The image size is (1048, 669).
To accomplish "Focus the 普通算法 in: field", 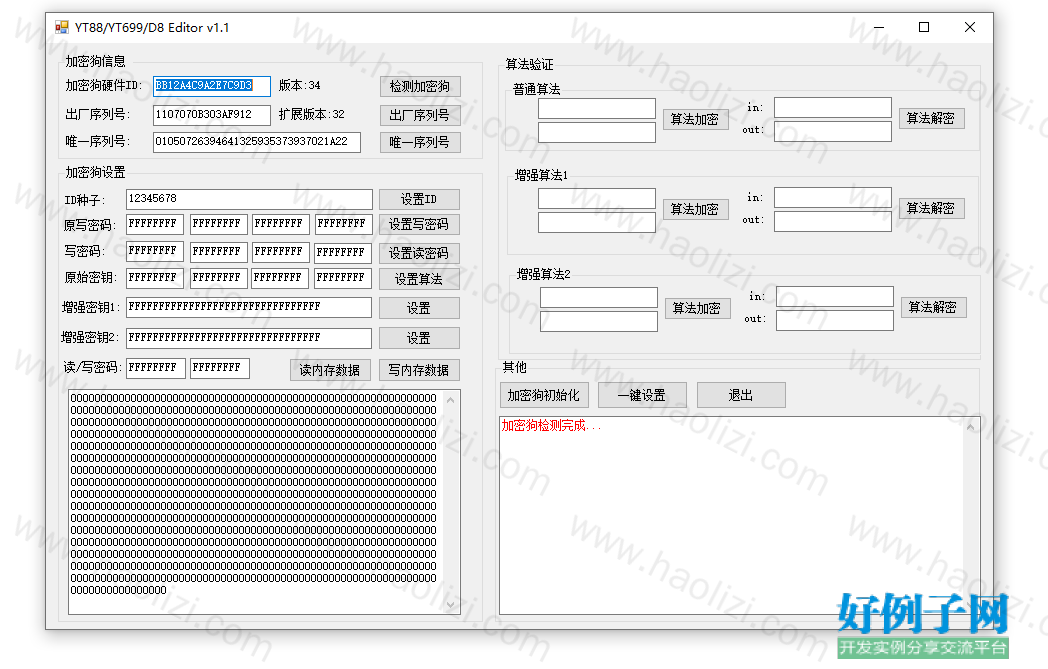I will (x=833, y=107).
